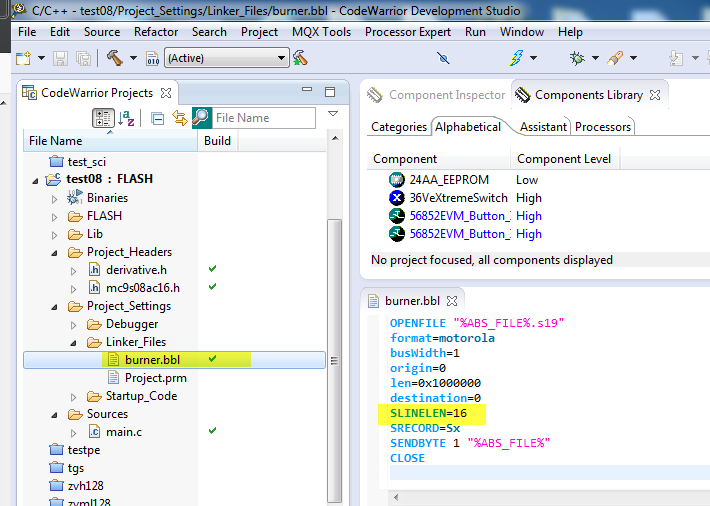Switch to the Categories tab
Screen dimensions: 710x506
pyautogui.click(x=398, y=127)
